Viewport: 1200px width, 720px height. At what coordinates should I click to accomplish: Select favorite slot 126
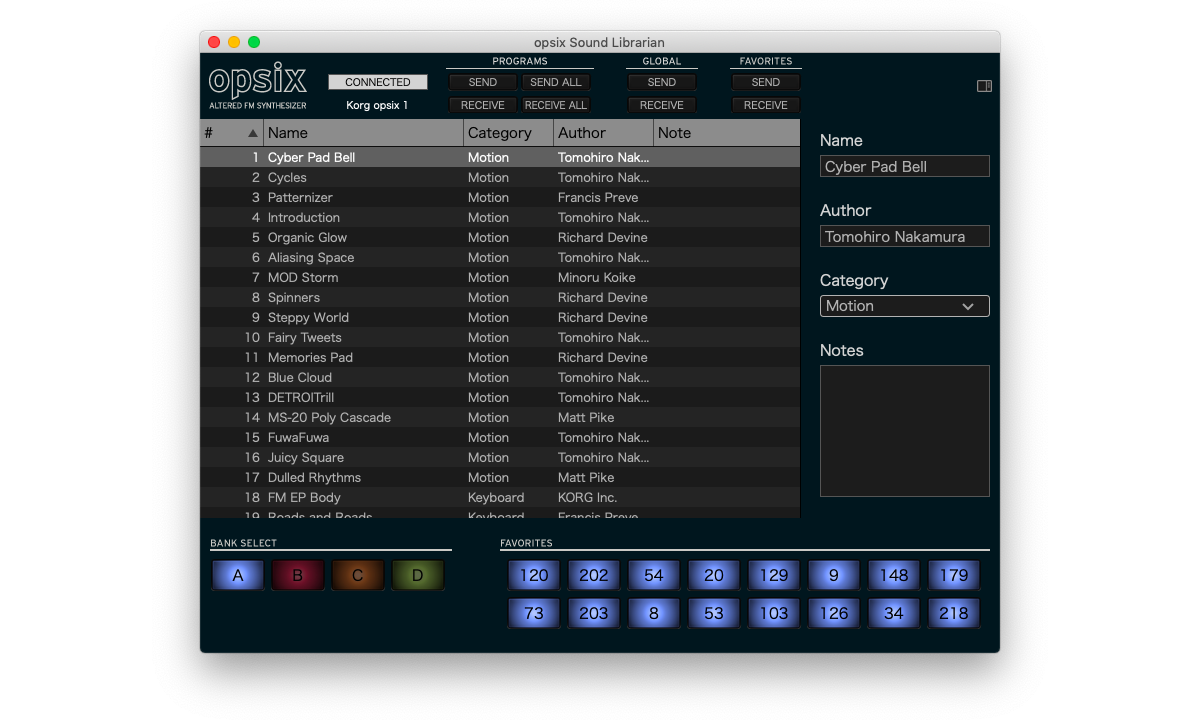(834, 613)
